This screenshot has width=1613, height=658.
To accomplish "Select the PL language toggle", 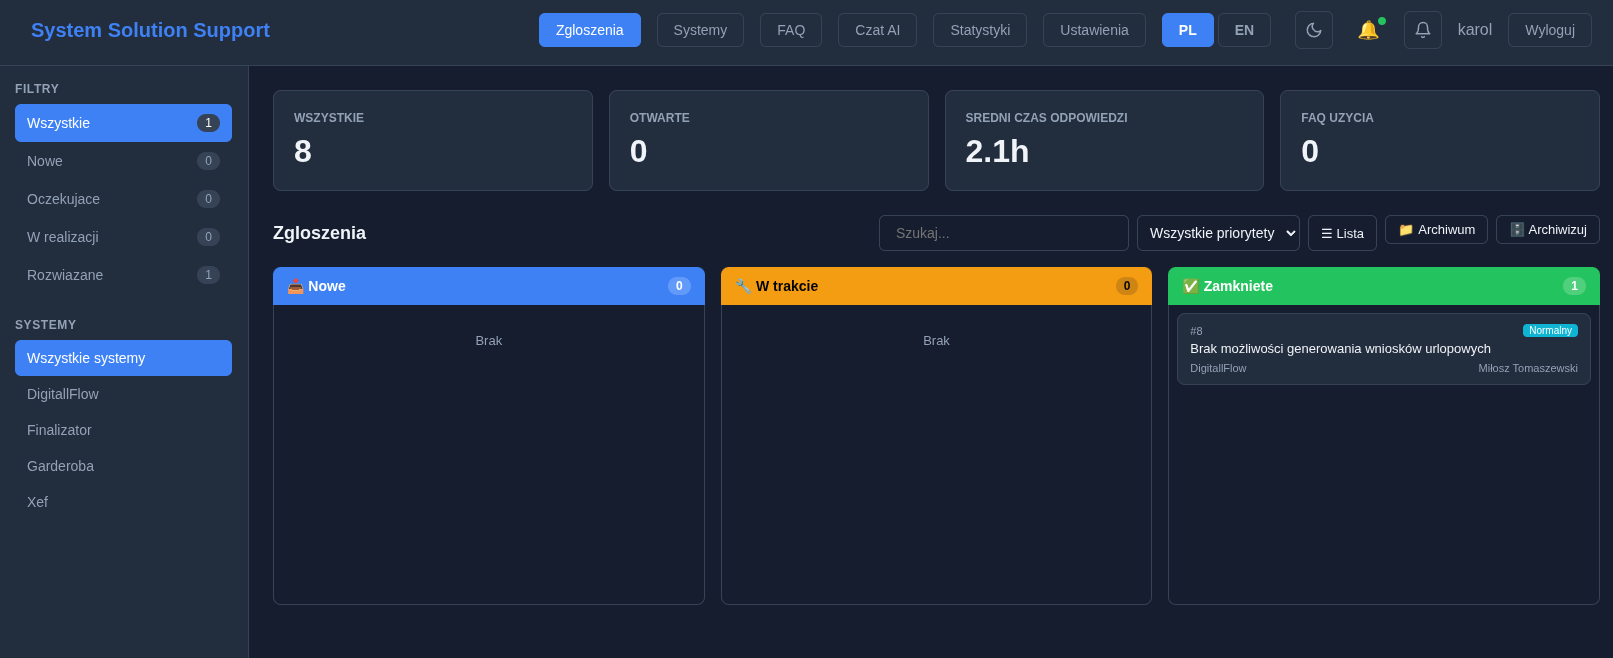I will point(1187,30).
